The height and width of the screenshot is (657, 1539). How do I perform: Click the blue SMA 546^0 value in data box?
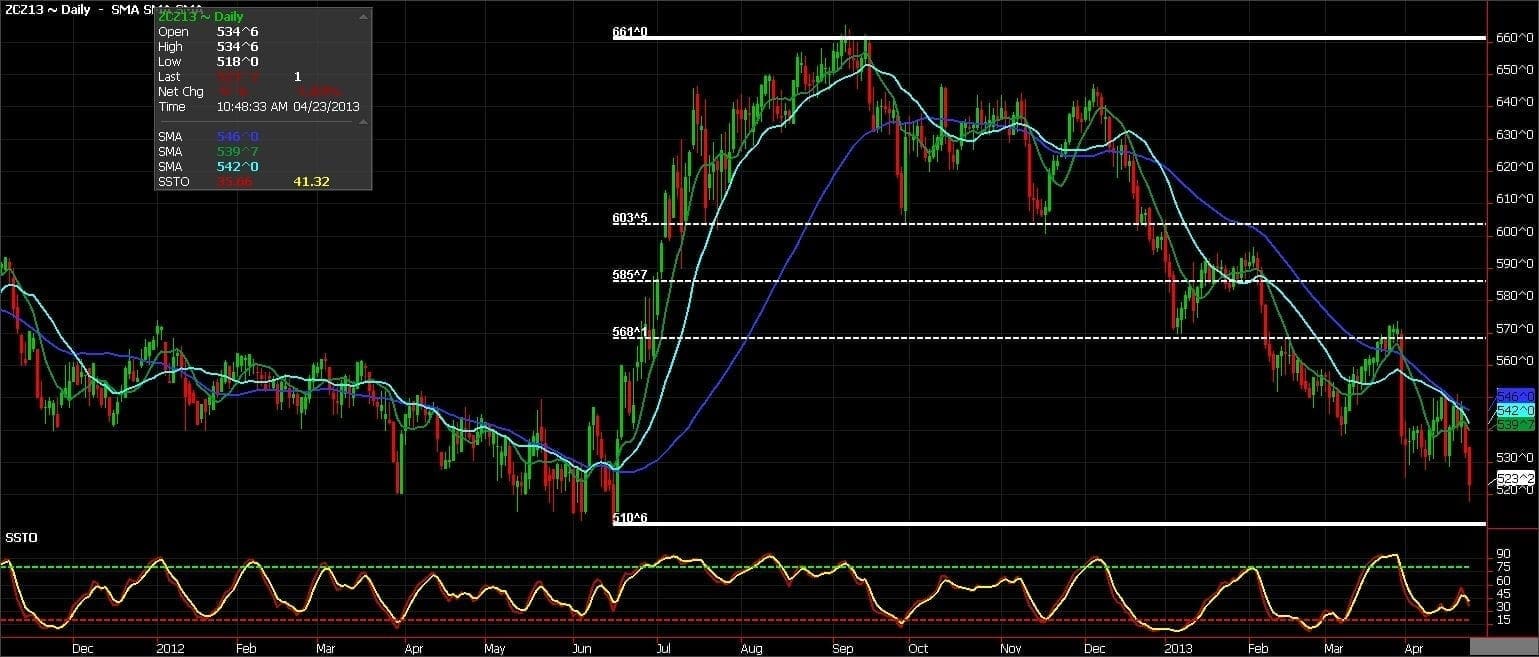click(236, 136)
